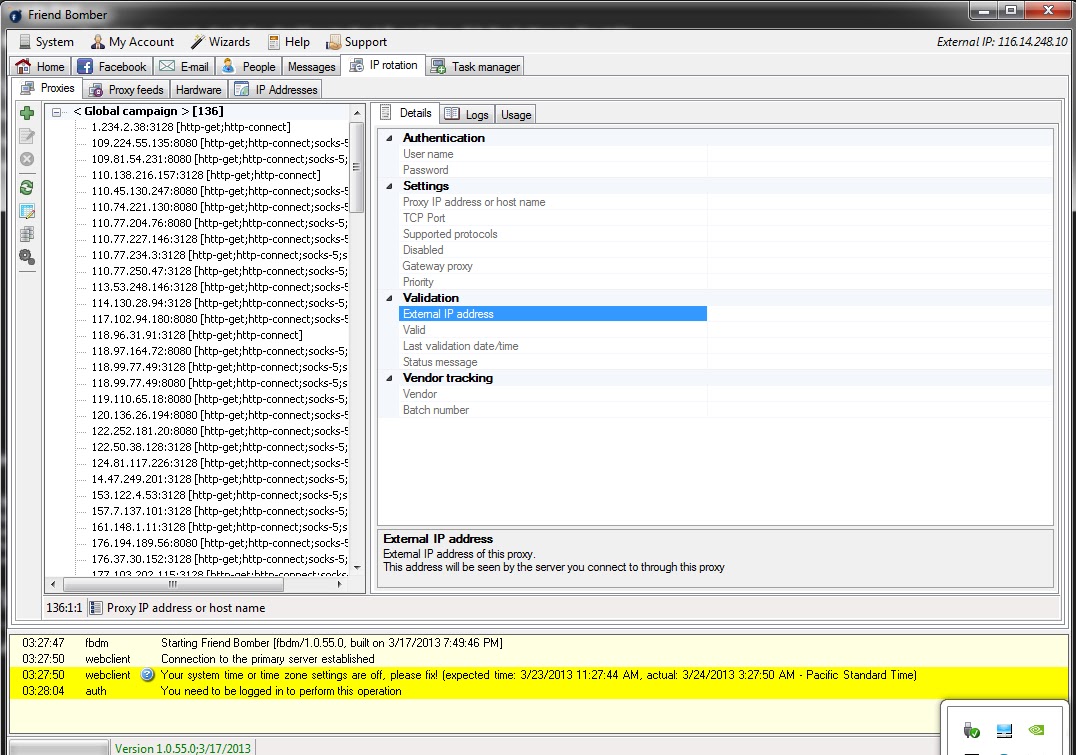Select proxy 176.37.30.152:3128 in the tree
1076x755 pixels.
pyautogui.click(x=220, y=559)
